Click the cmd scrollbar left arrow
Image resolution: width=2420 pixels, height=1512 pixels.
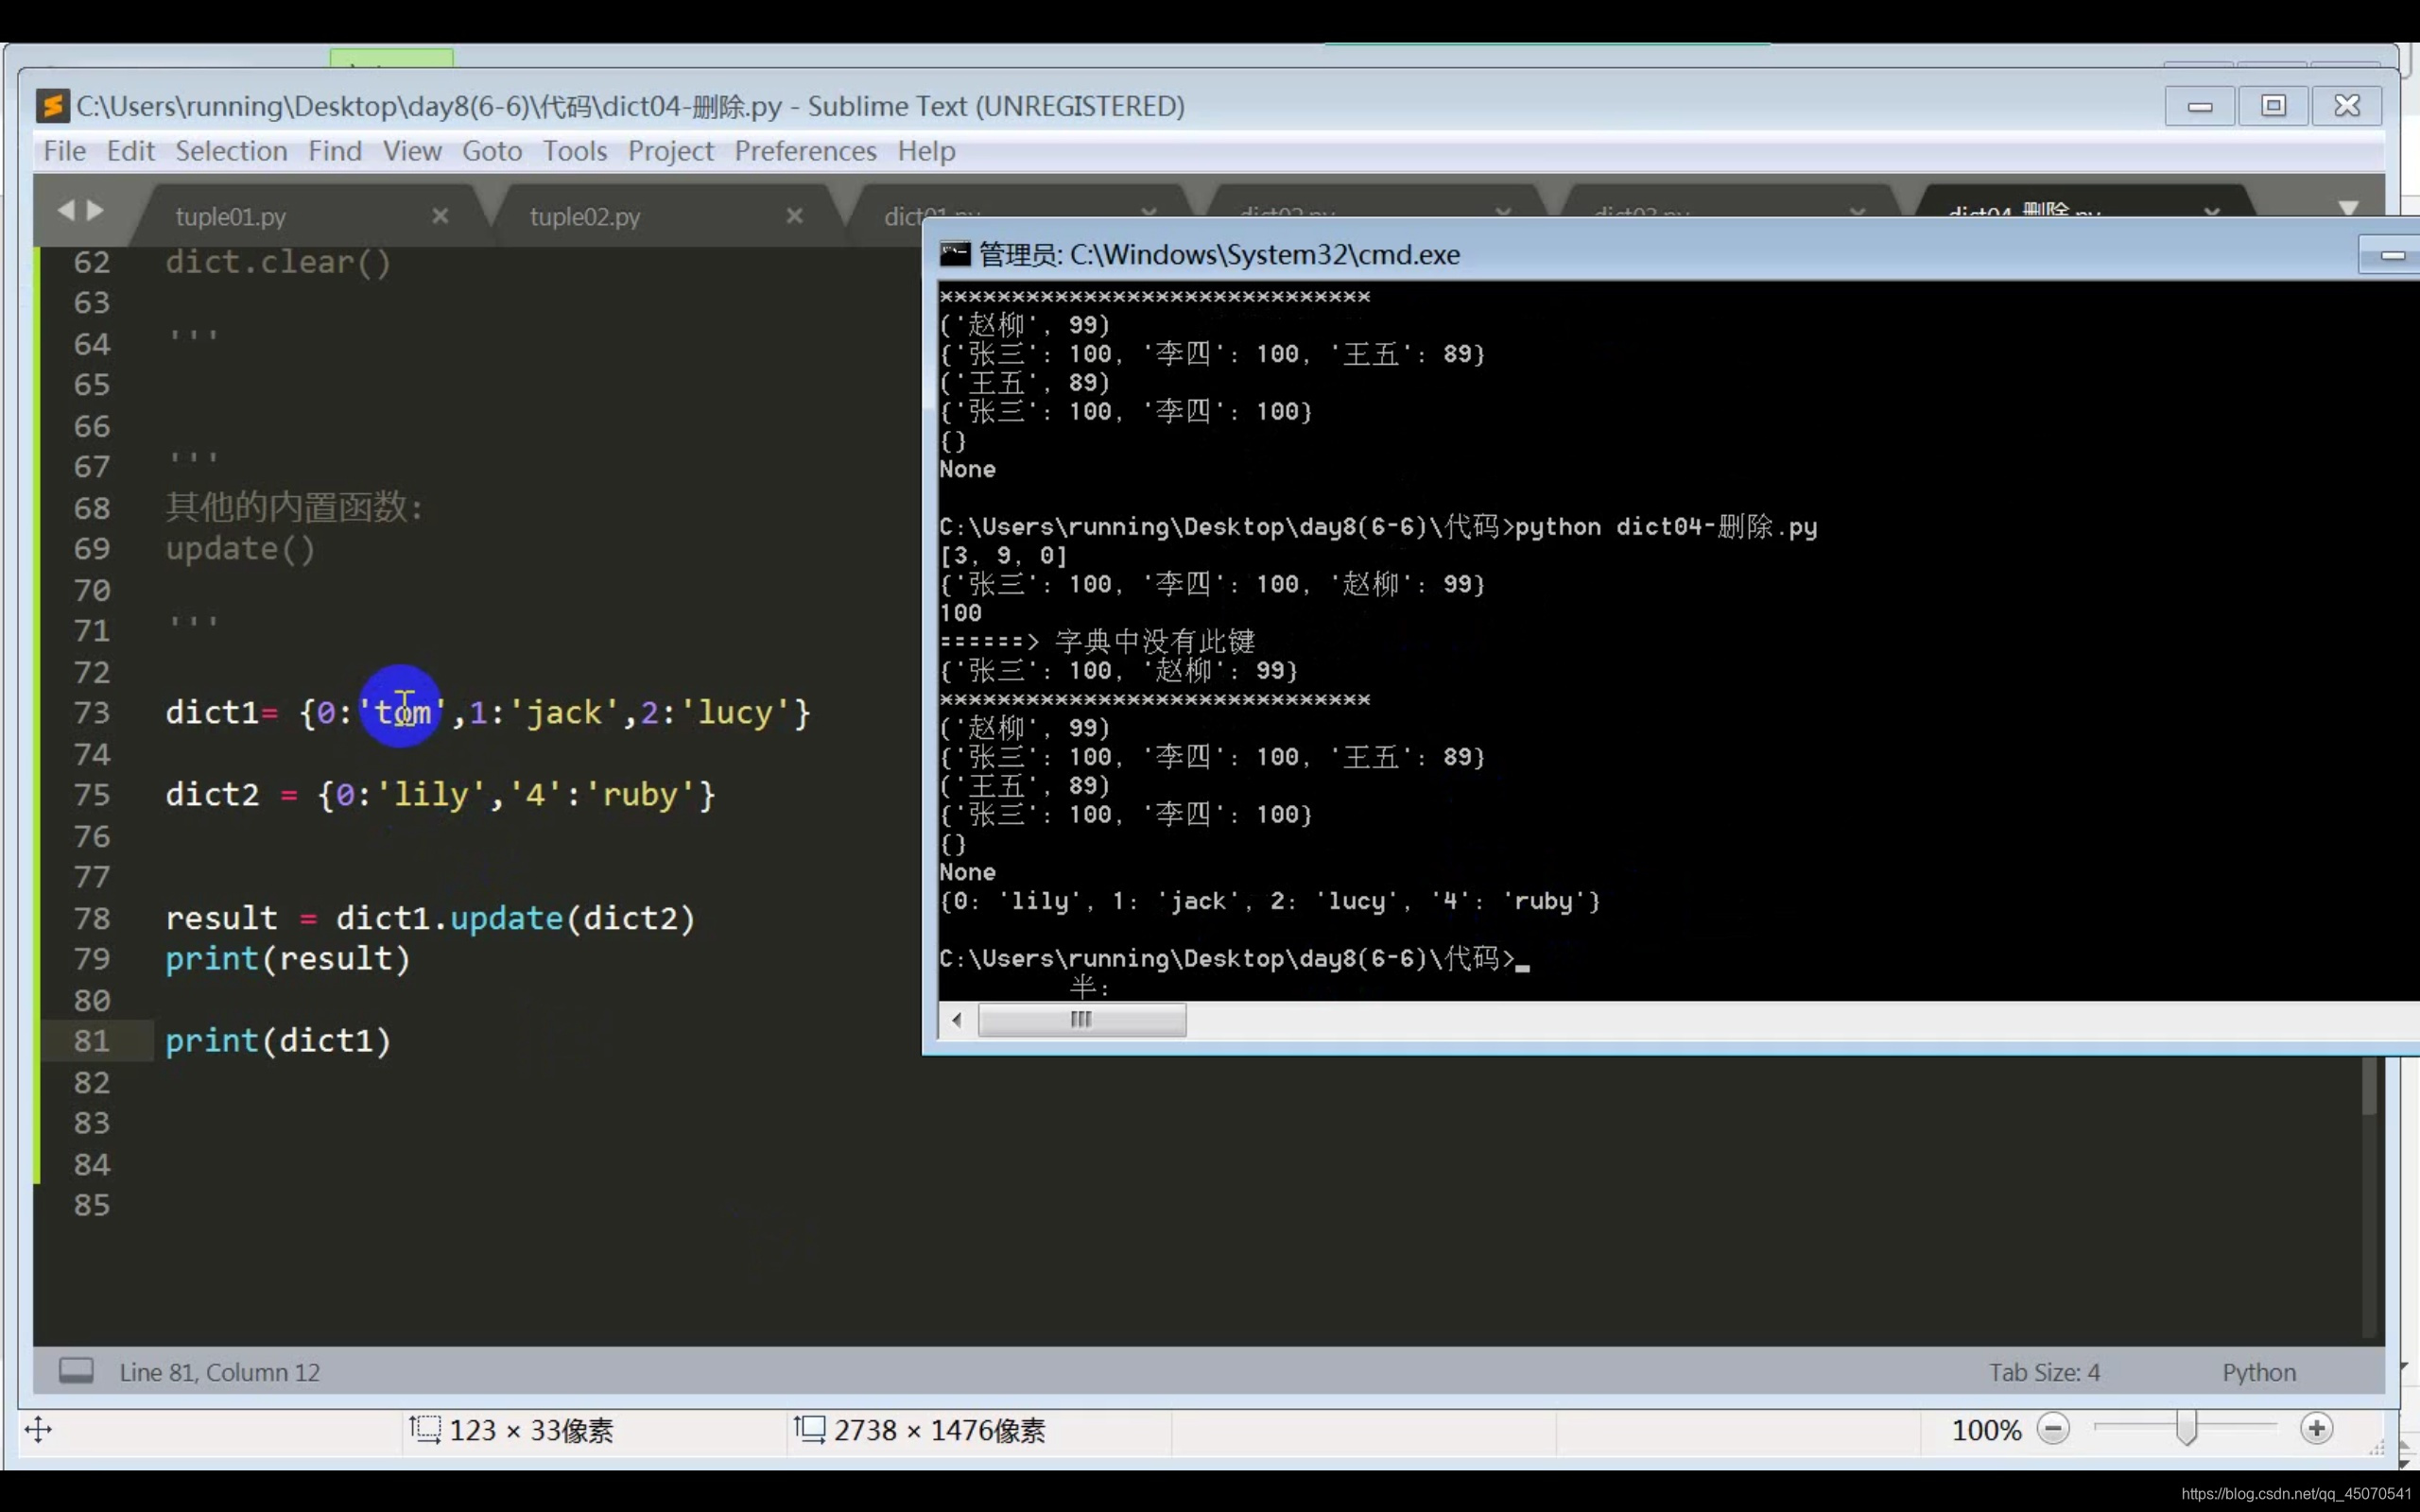pos(957,1020)
